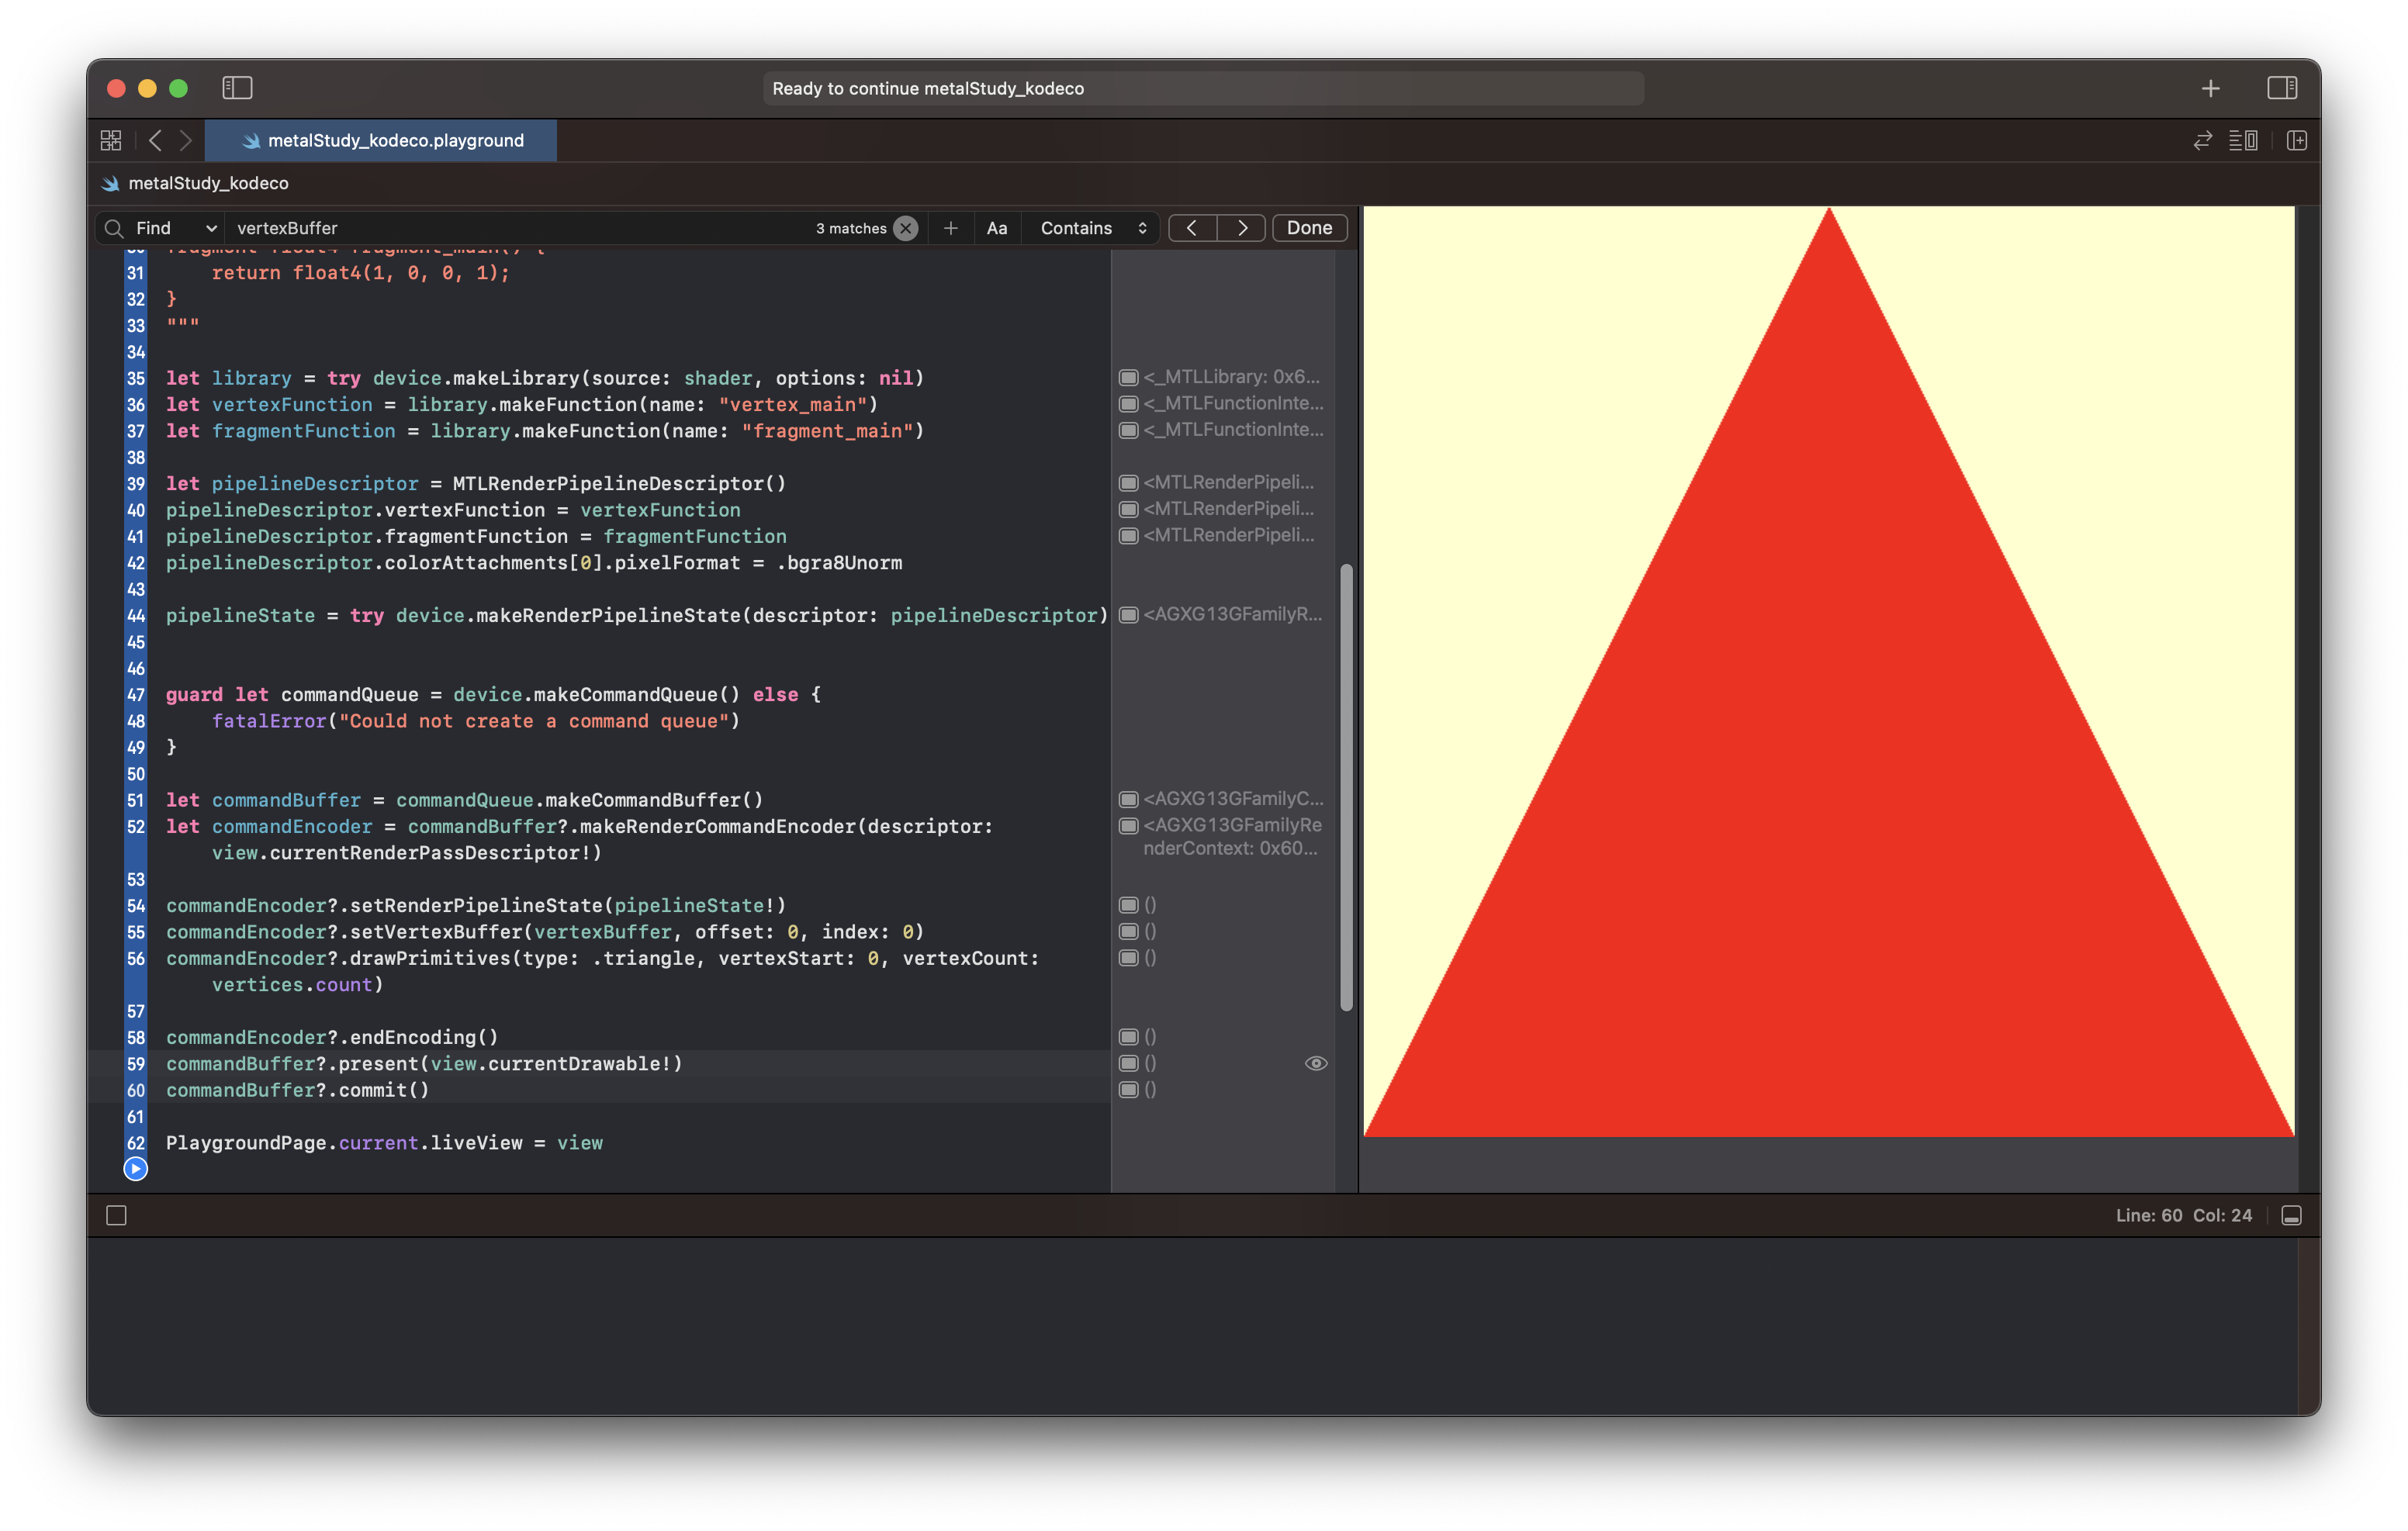Click the empty square at bottom left
The height and width of the screenshot is (1531, 2408).
[116, 1215]
